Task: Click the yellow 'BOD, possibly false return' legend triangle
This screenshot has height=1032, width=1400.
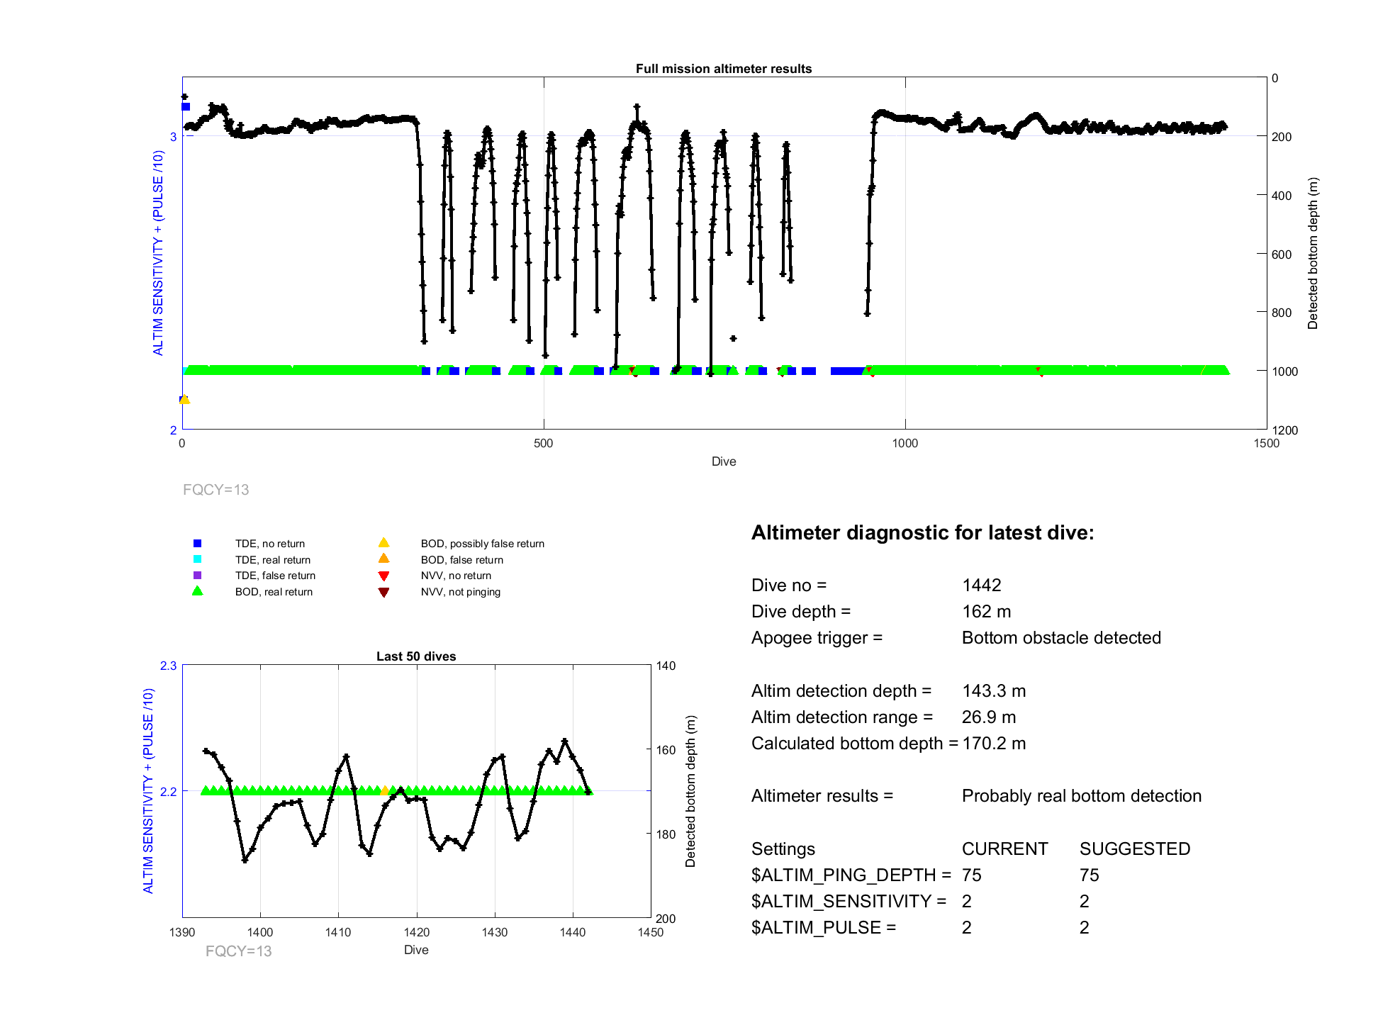Action: [x=383, y=543]
